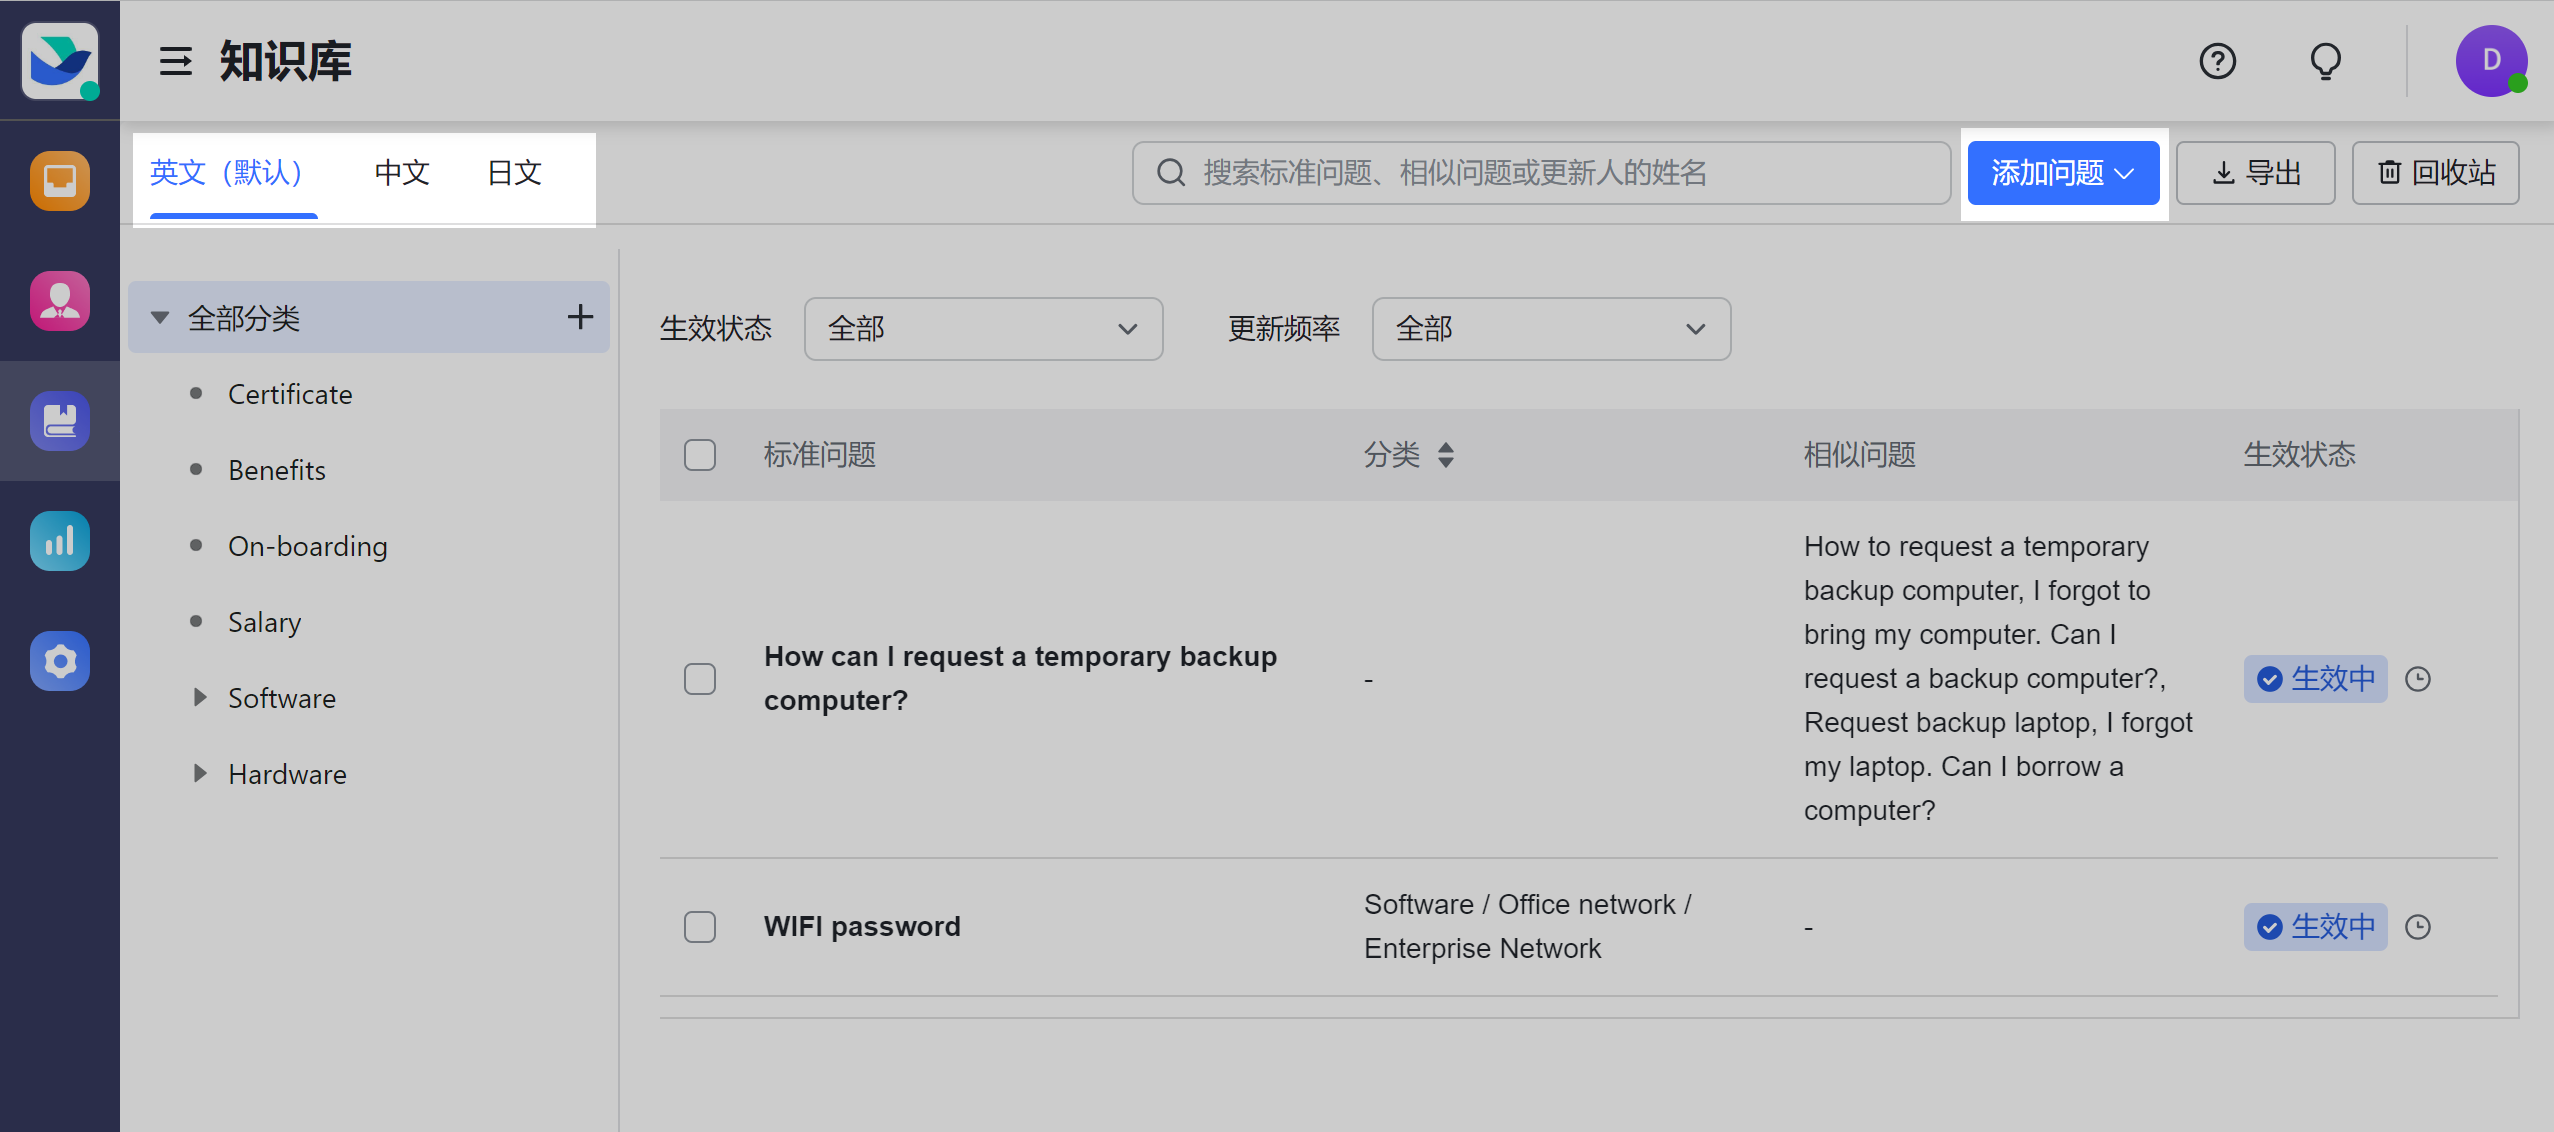Click the 导出 export button

click(2255, 173)
